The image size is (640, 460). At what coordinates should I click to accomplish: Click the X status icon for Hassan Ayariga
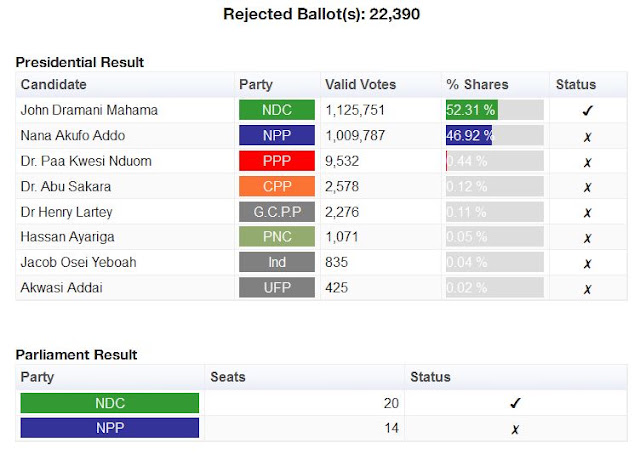587,238
